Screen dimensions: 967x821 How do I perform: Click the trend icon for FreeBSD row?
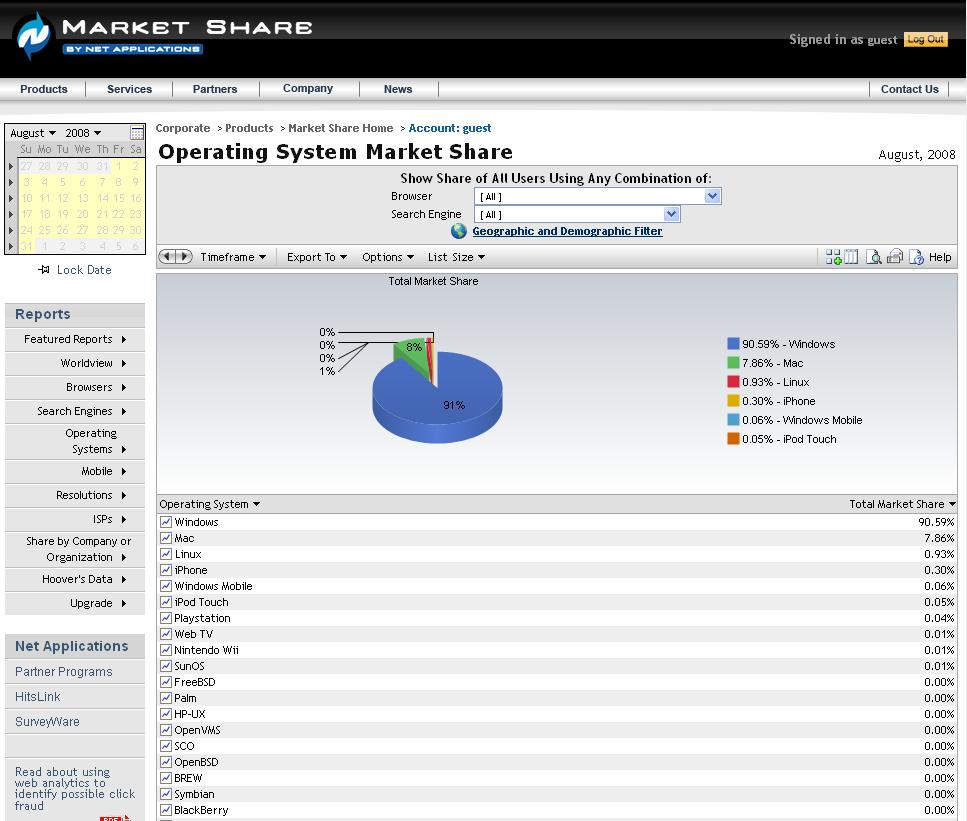(x=166, y=682)
